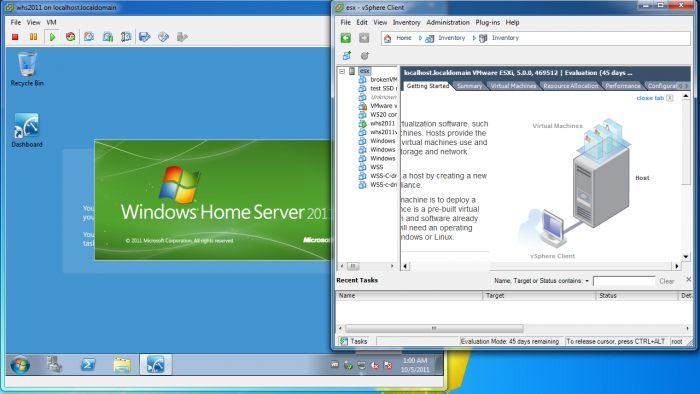Viewport: 700px width, 394px height.
Task: Open the Dashboard desktop shortcut
Action: (x=27, y=130)
